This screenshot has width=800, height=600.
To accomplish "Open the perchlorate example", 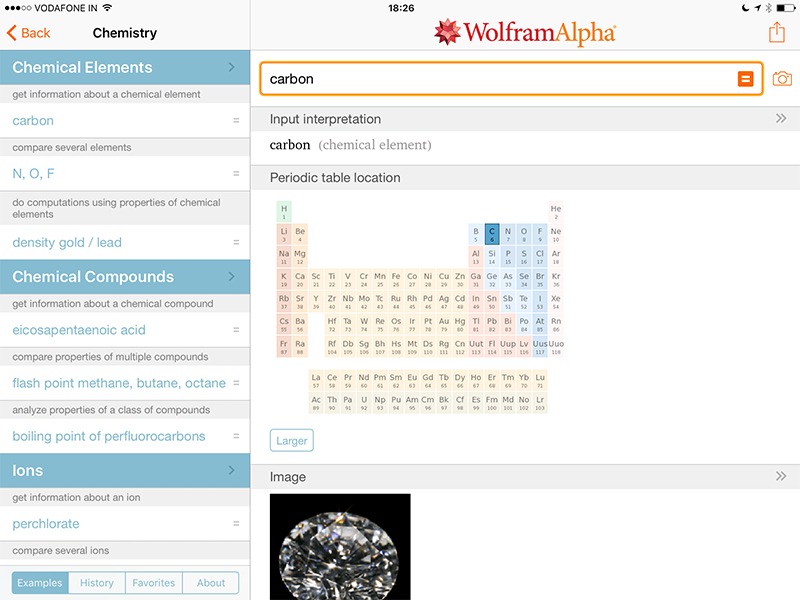I will [x=125, y=523].
